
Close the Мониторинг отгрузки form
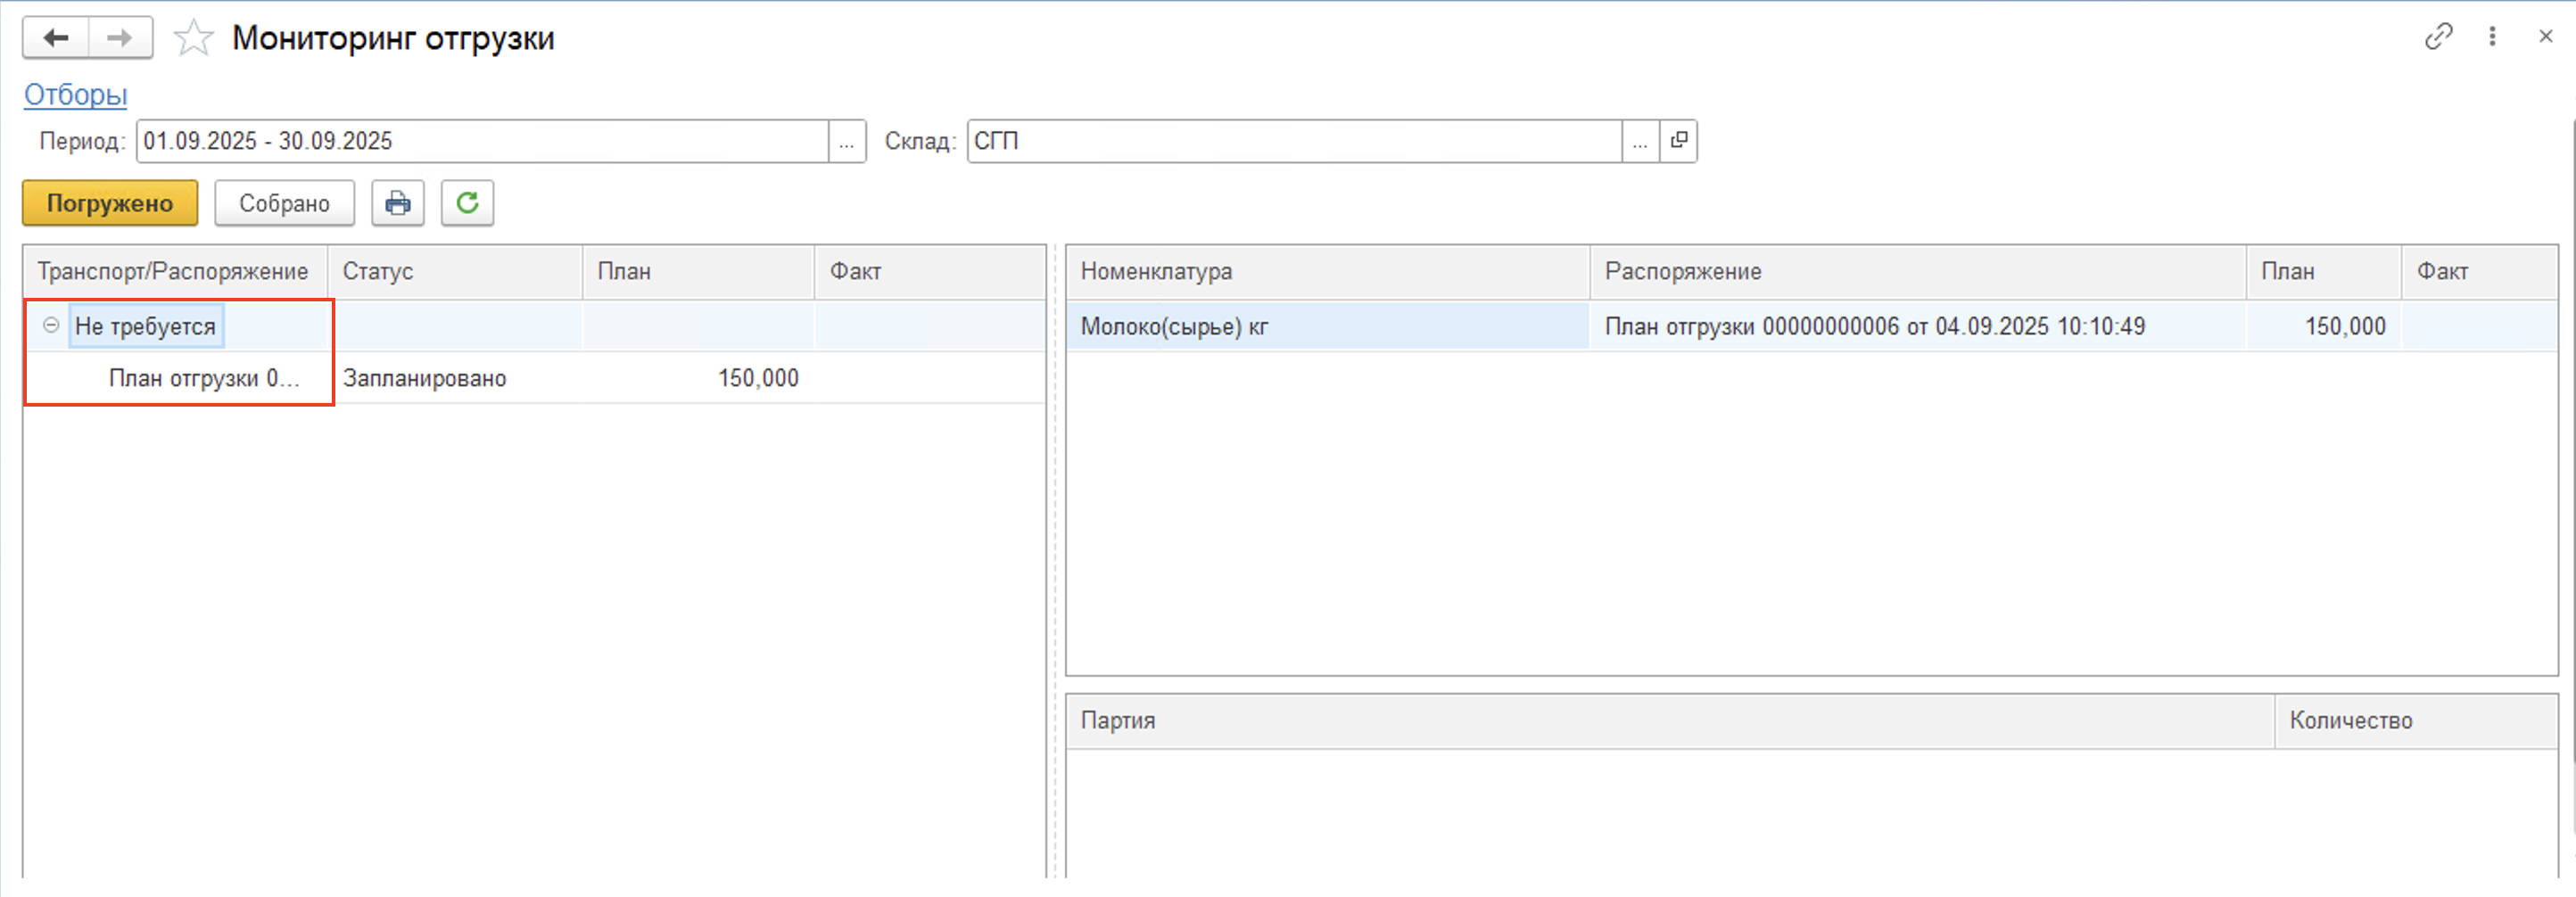[2545, 37]
